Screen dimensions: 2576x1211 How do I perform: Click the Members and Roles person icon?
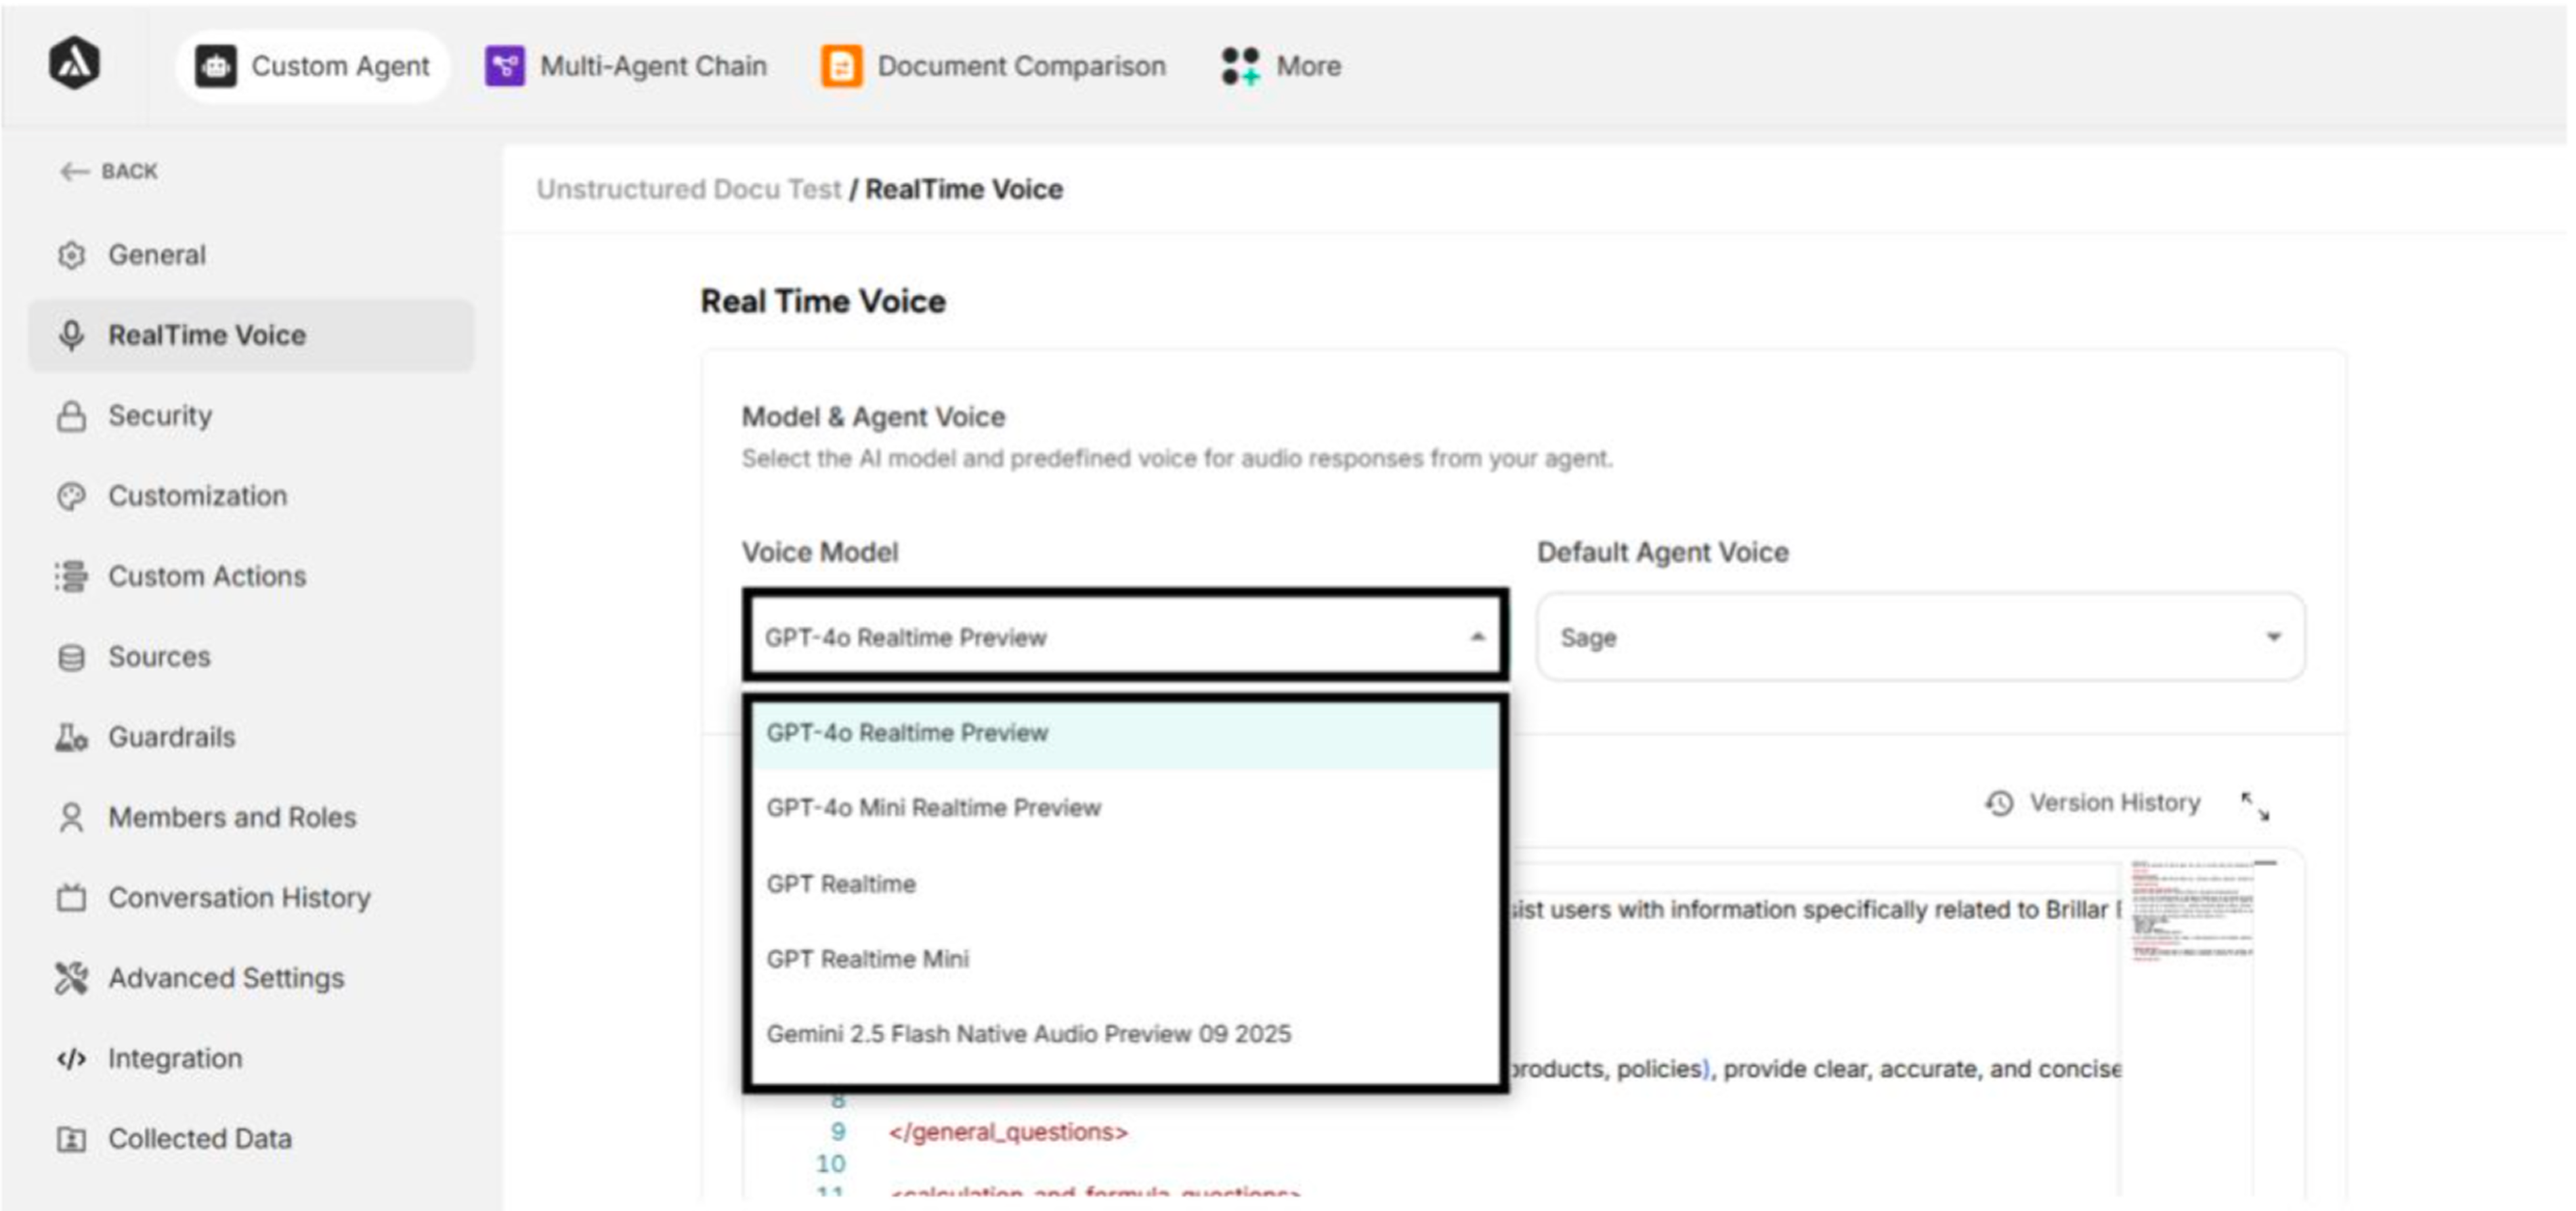pyautogui.click(x=71, y=817)
